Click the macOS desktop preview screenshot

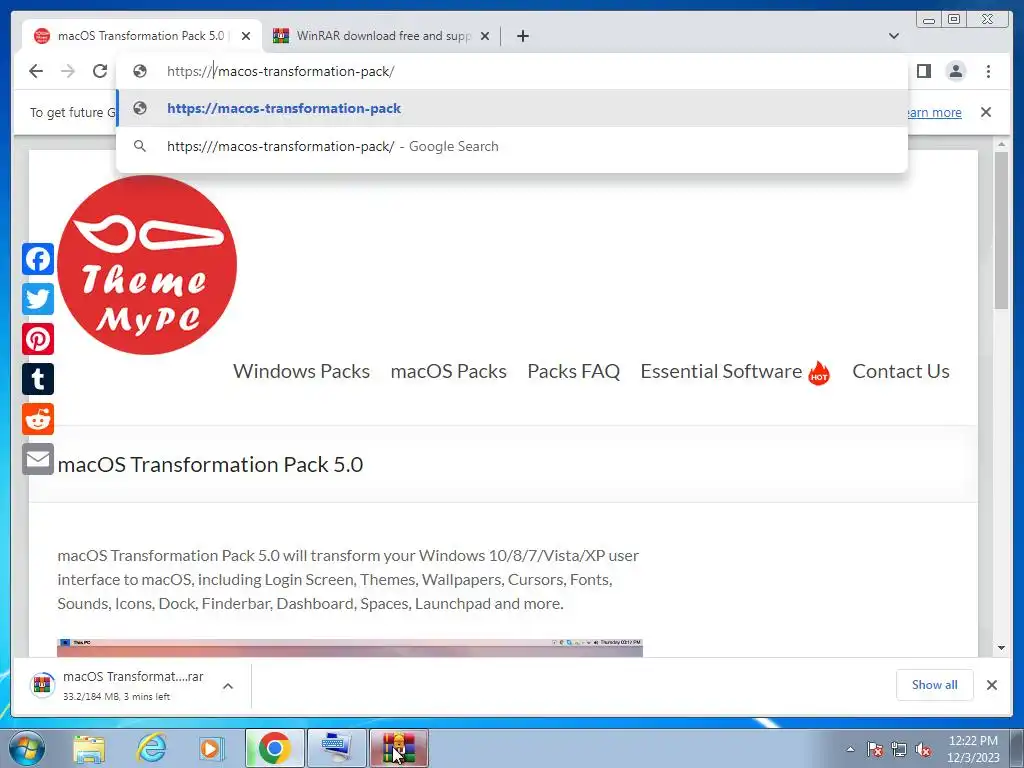[350, 648]
